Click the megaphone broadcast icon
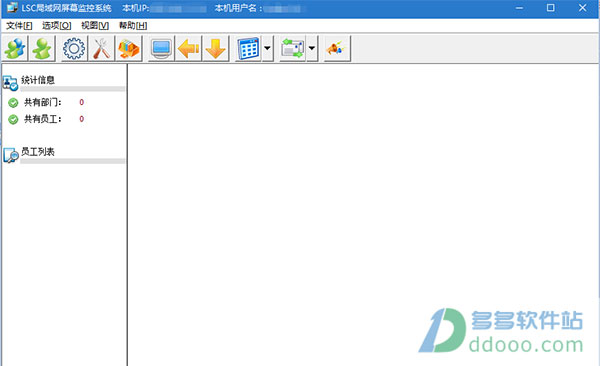Viewport: 600px width, 366px height. click(337, 49)
